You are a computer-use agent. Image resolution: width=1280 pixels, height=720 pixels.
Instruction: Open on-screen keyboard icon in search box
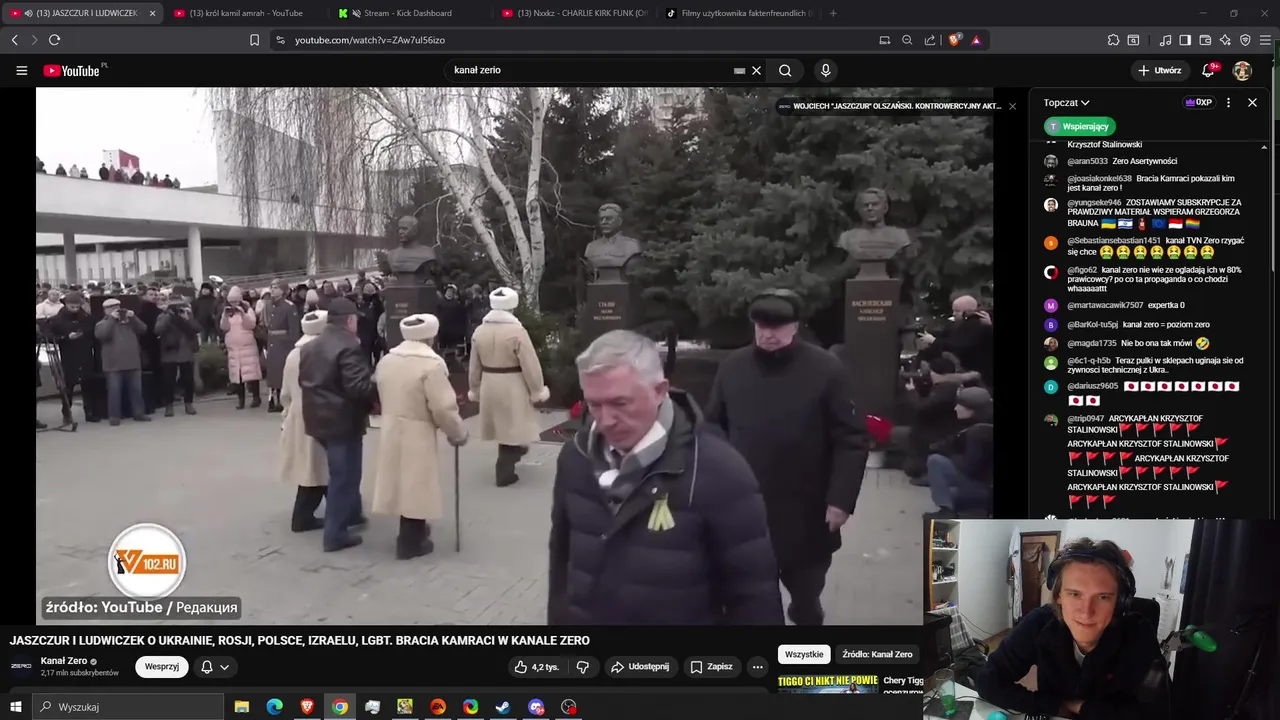click(739, 71)
